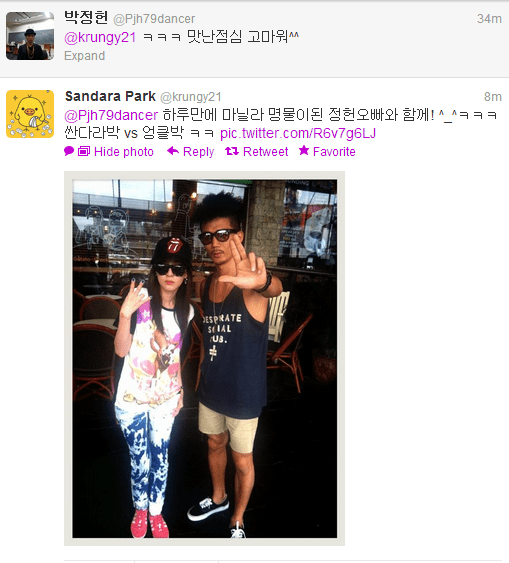Open Sandara Park's yellow chick avatar
This screenshot has height=563, width=509.
tap(30, 114)
